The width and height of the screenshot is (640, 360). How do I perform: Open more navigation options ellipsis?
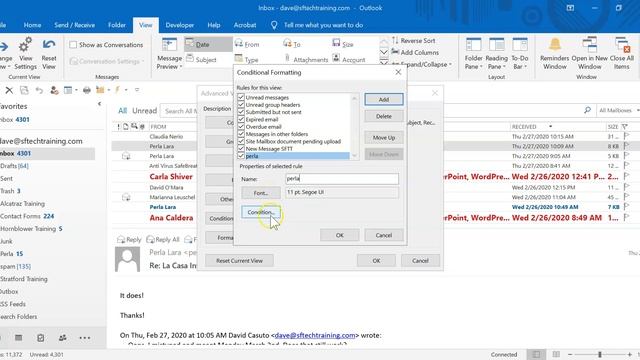[84, 338]
